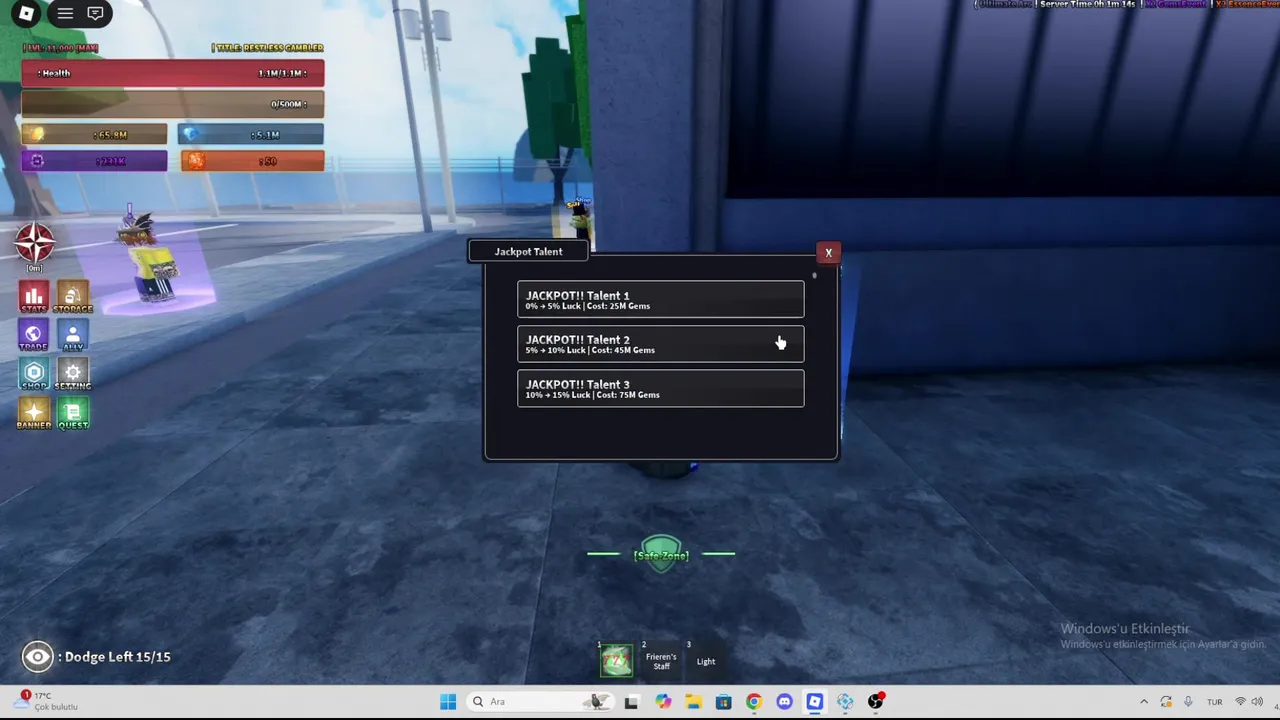Click the Jackpot Talent list scrollbar thumb

[814, 276]
